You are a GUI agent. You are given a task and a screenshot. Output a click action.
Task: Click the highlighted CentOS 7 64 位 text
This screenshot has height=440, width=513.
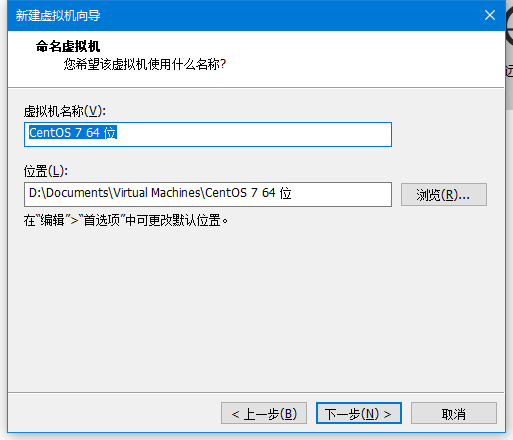pos(73,133)
